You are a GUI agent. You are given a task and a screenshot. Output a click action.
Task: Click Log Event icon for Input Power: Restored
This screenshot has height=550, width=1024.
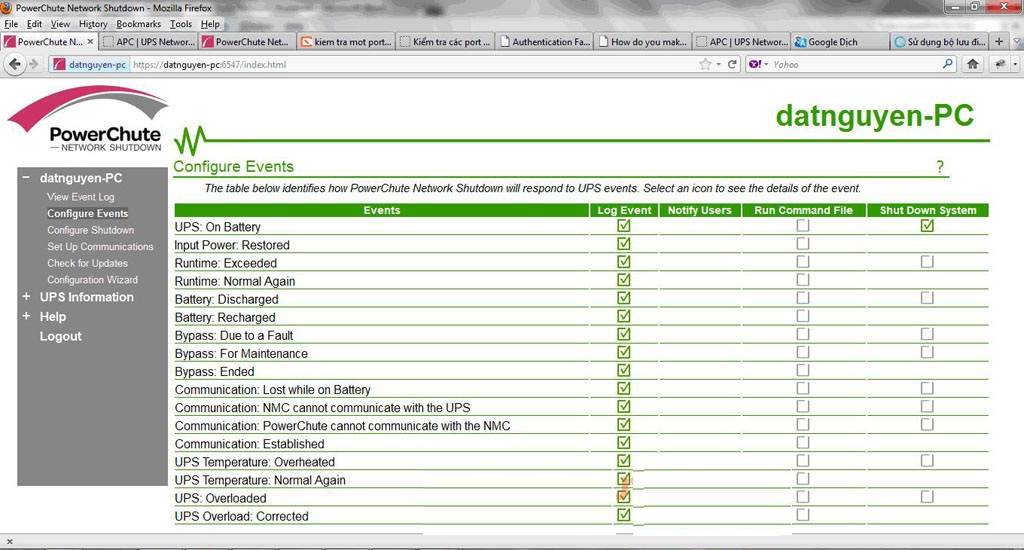[624, 244]
